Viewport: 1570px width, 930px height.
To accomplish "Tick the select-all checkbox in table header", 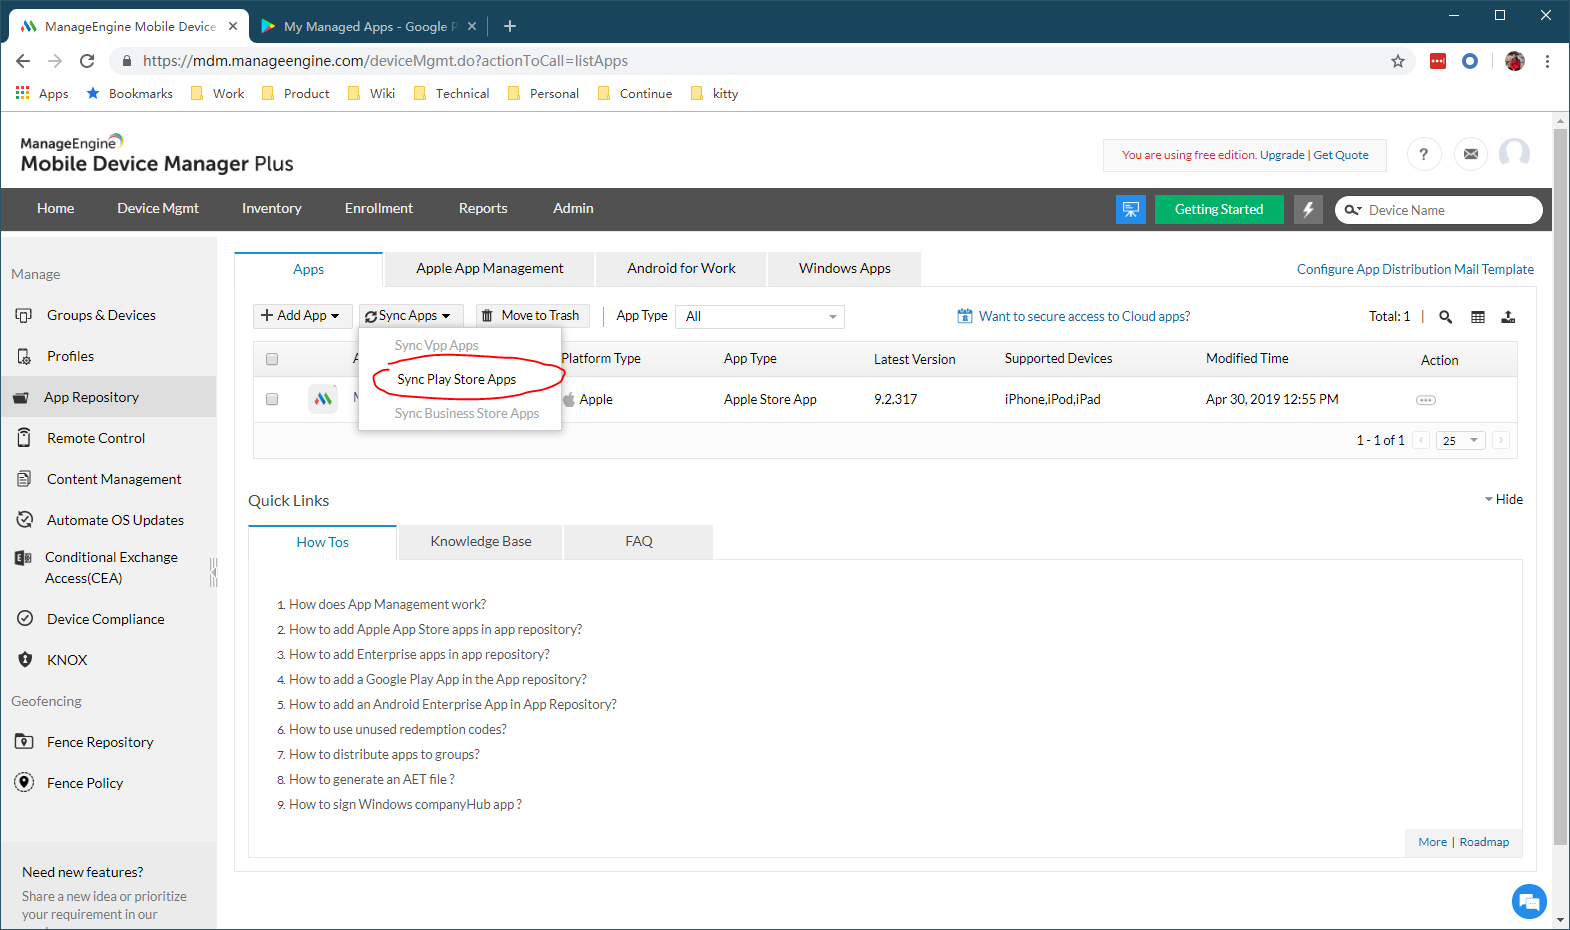I will point(272,359).
